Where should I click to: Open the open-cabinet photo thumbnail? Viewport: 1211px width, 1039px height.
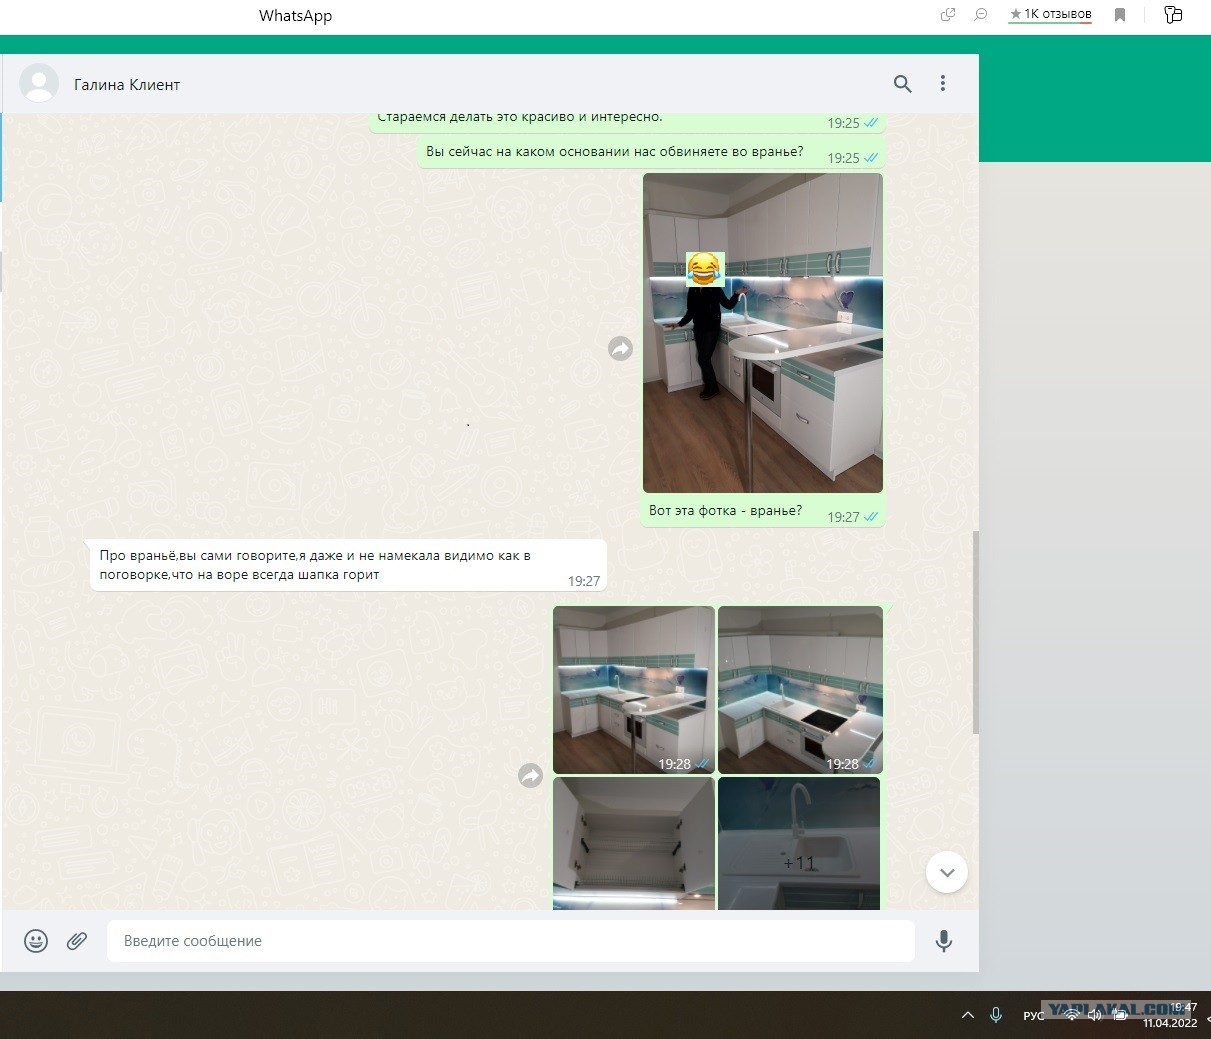[634, 844]
